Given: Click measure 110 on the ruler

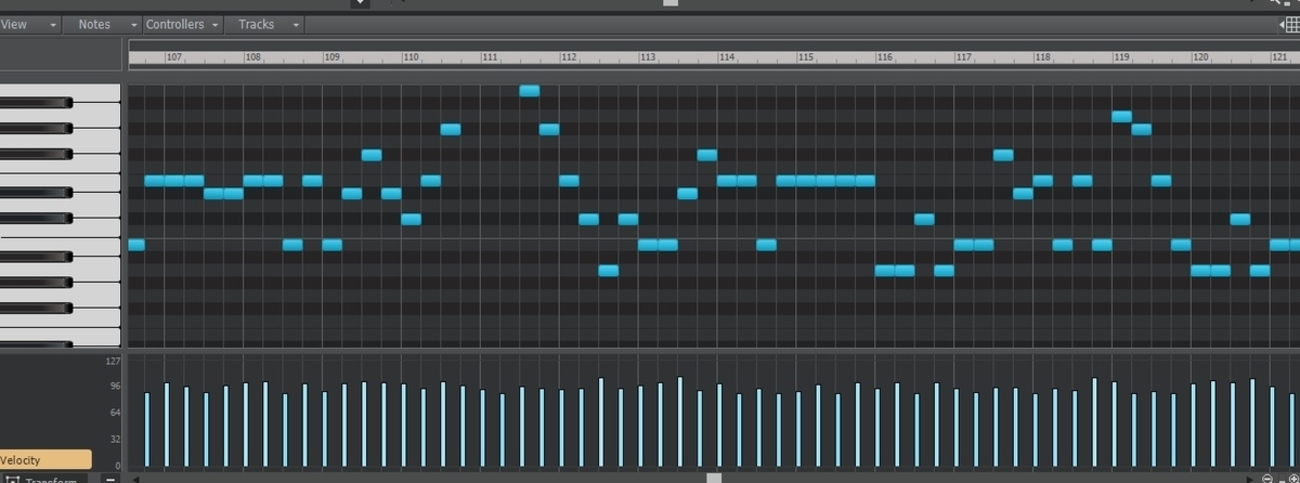Looking at the screenshot, I should tap(411, 57).
